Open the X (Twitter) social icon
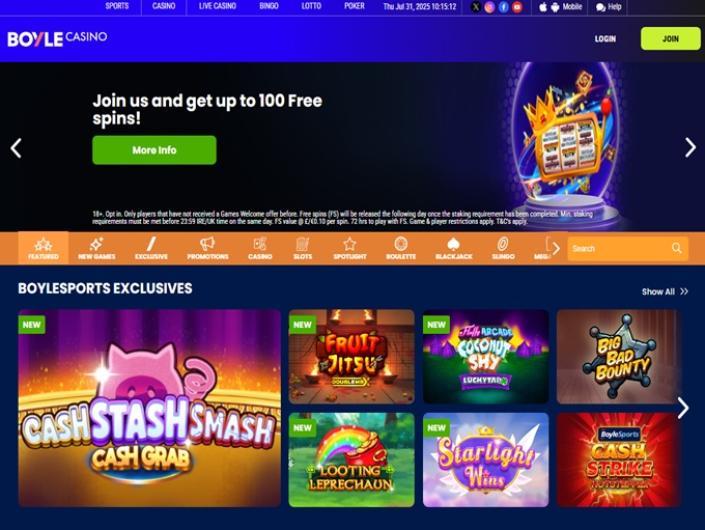 tap(476, 7)
